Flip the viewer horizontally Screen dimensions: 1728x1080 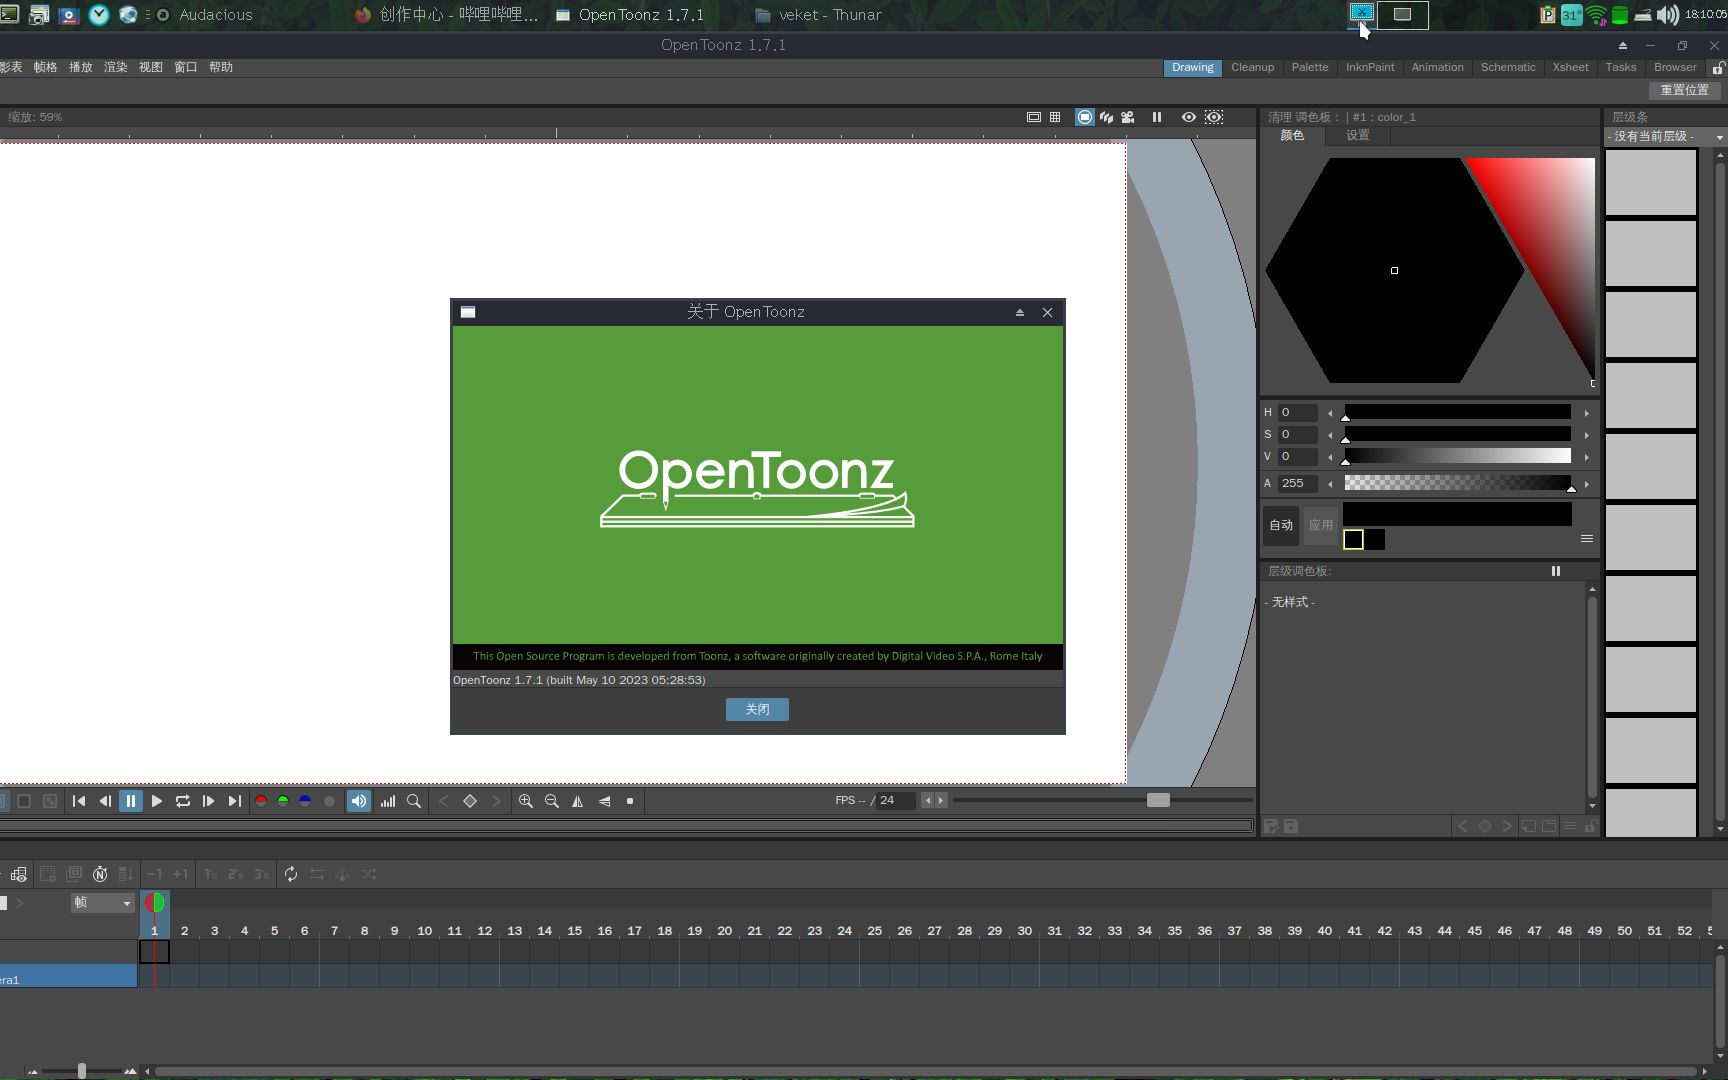(578, 801)
